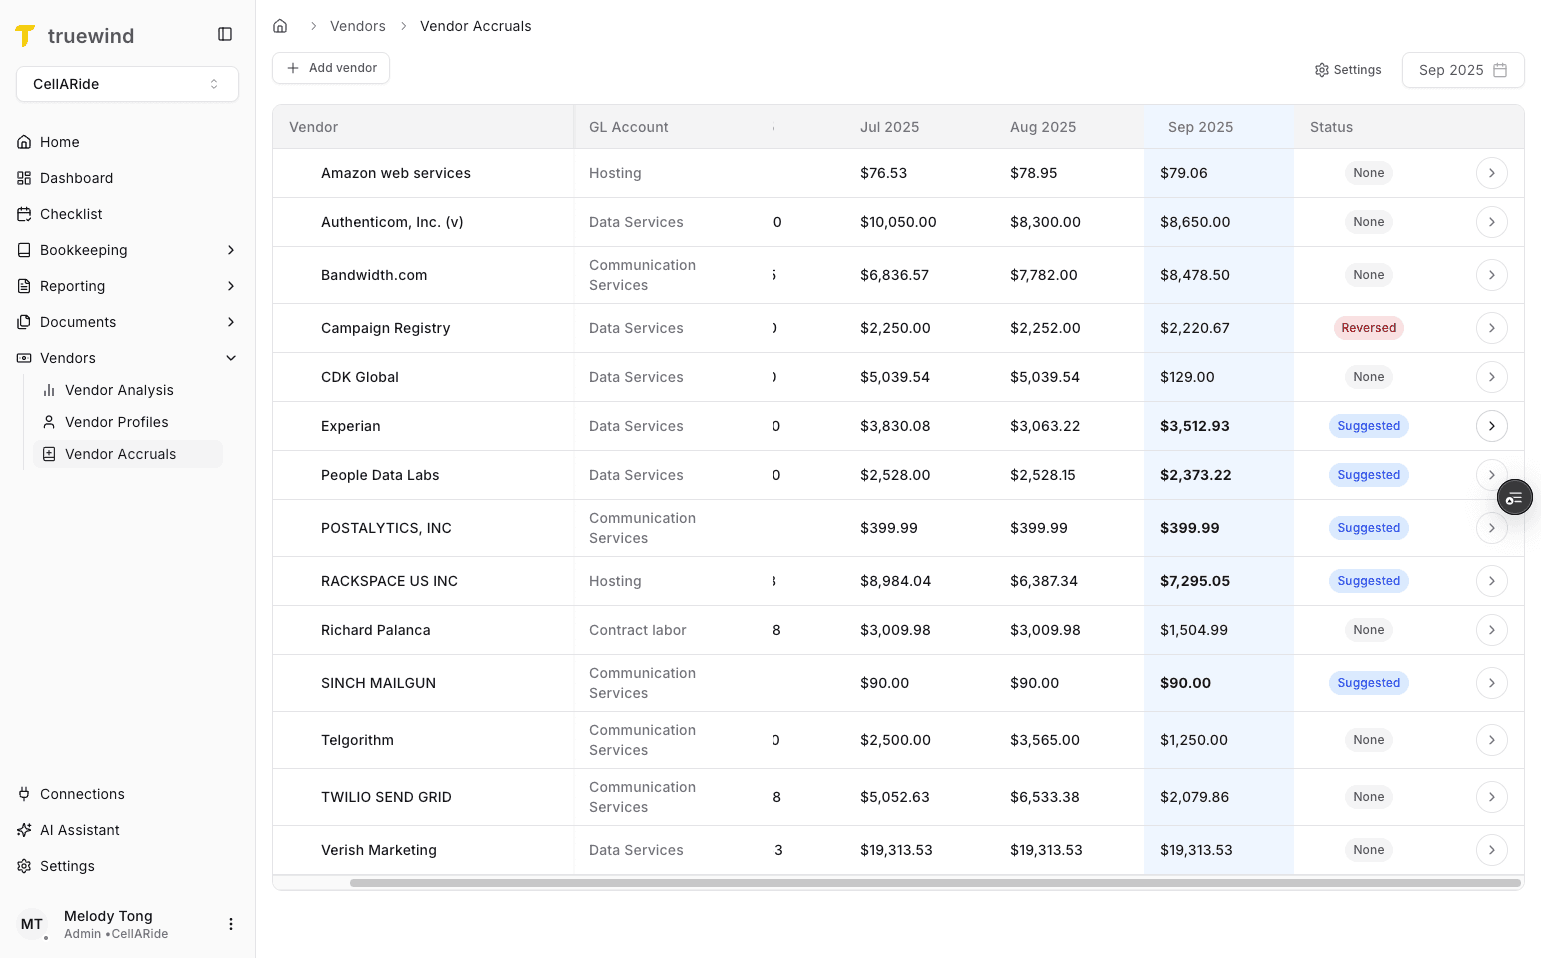Click the floating checklist widget icon
This screenshot has width=1541, height=958.
pos(1515,497)
